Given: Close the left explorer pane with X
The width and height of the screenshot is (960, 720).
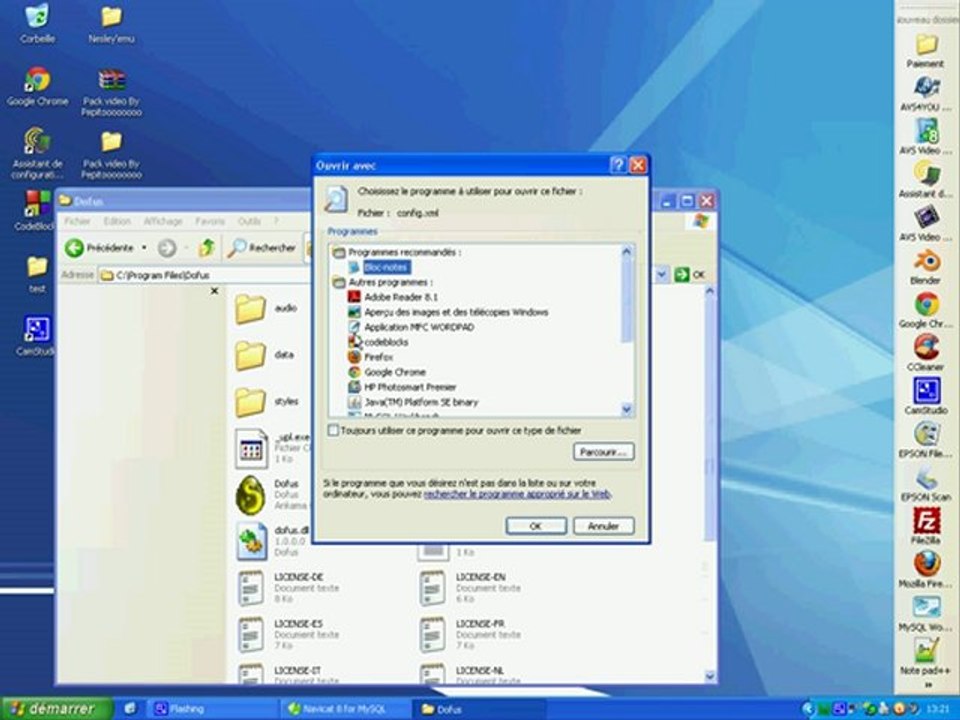Looking at the screenshot, I should [214, 291].
